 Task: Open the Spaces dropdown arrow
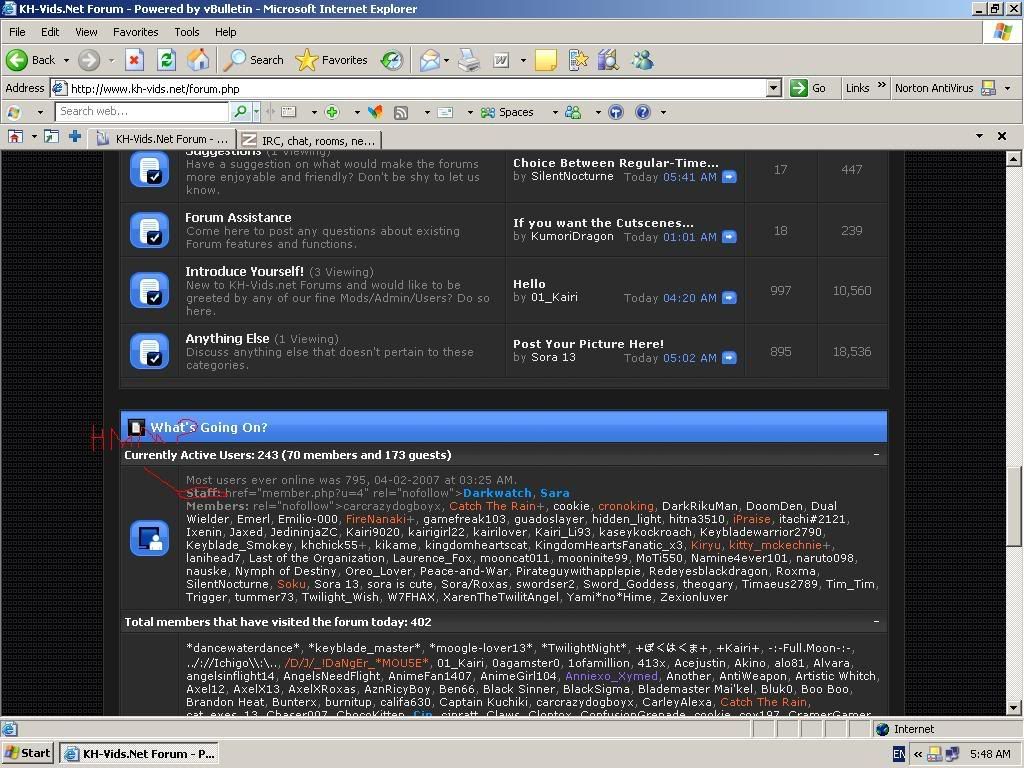pos(554,112)
